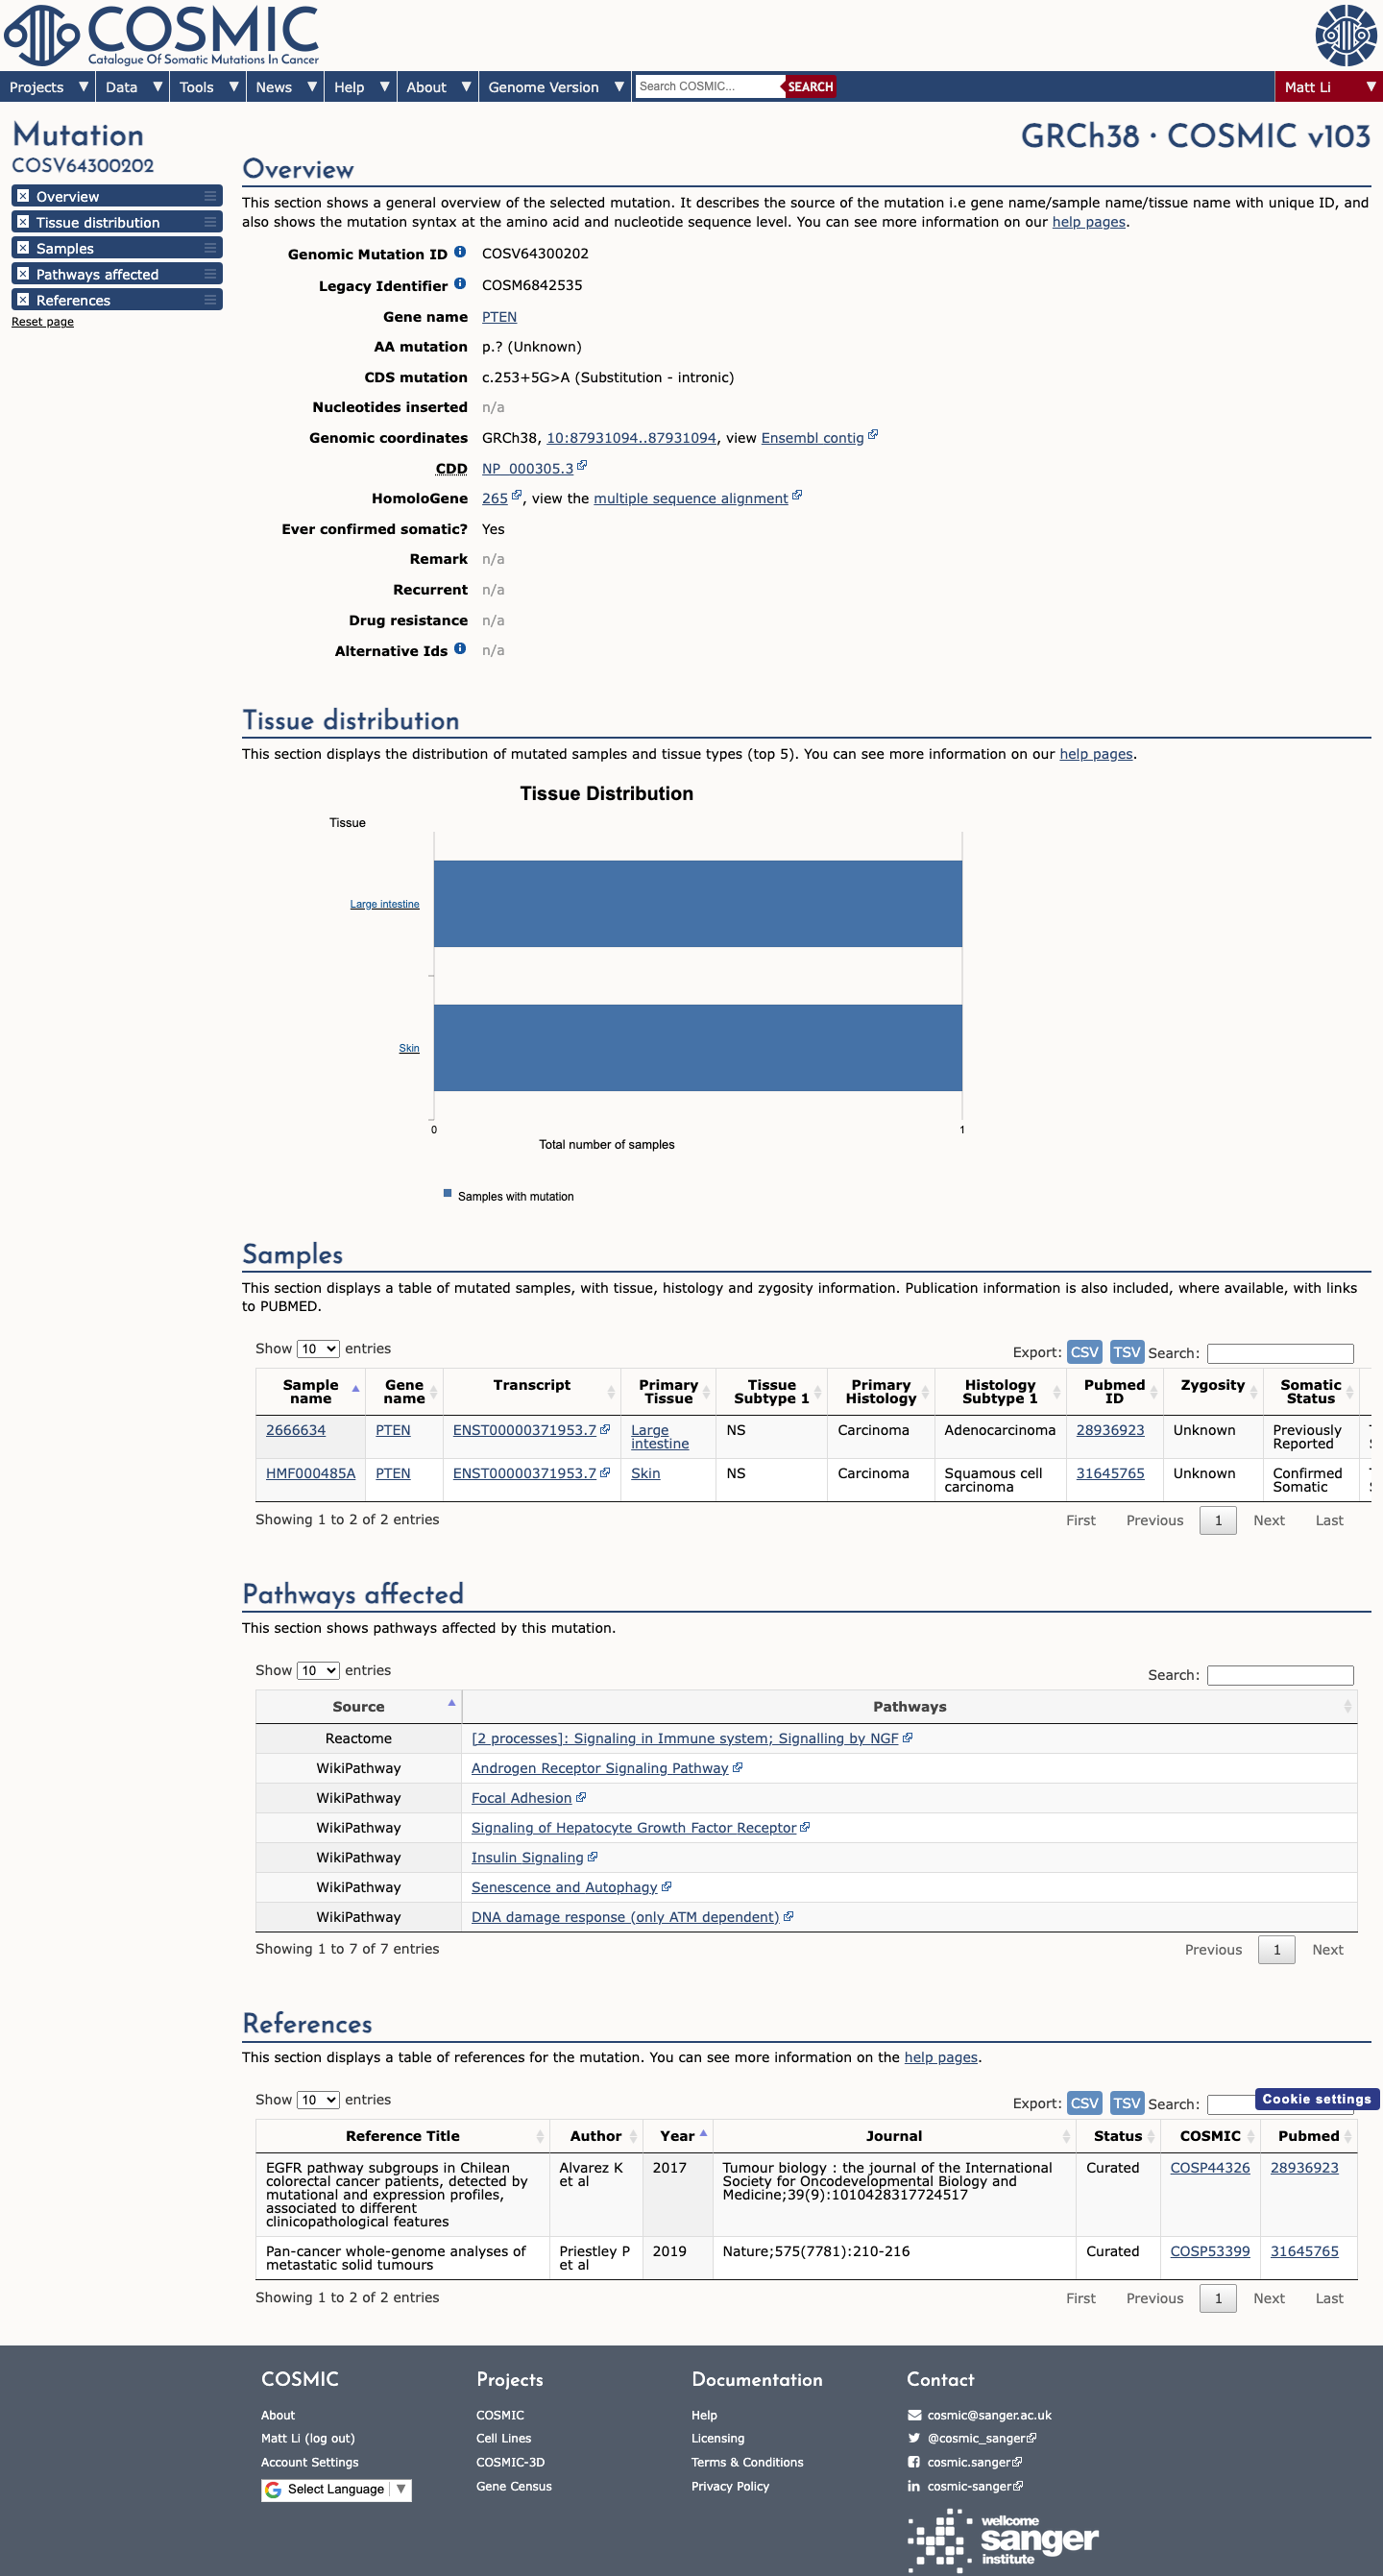The image size is (1383, 2576).
Task: Sort Samples table by Zygosity
Action: tap(1213, 1391)
